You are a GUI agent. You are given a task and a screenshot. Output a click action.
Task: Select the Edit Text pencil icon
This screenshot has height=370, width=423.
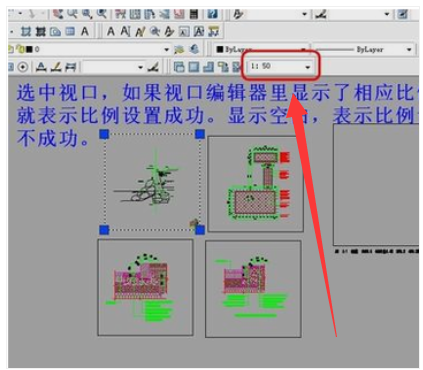tap(140, 32)
